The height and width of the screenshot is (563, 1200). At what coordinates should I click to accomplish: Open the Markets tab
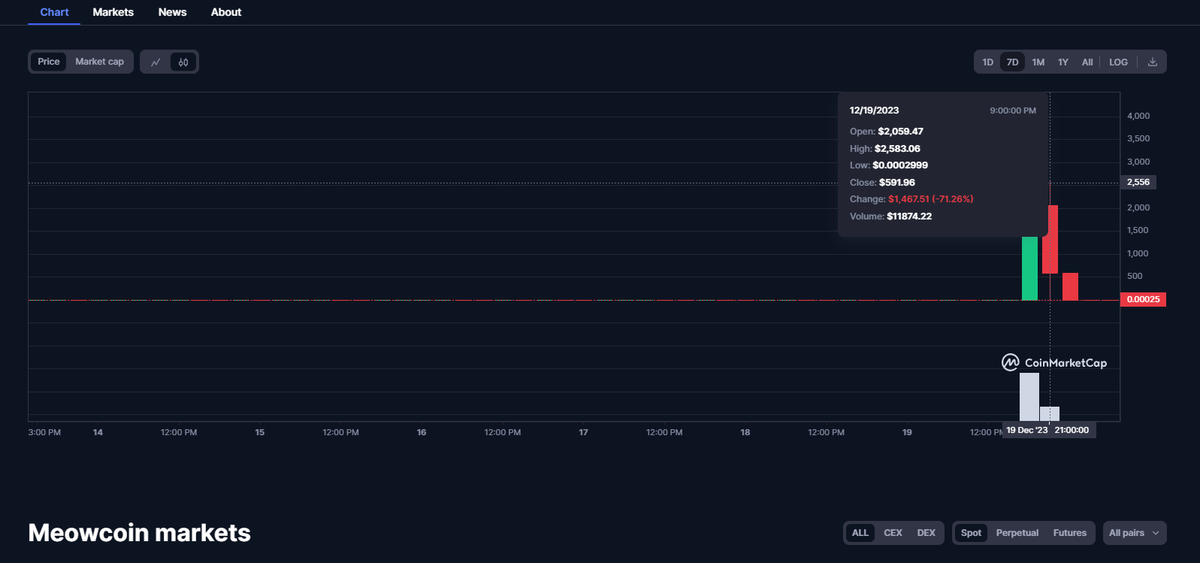113,12
